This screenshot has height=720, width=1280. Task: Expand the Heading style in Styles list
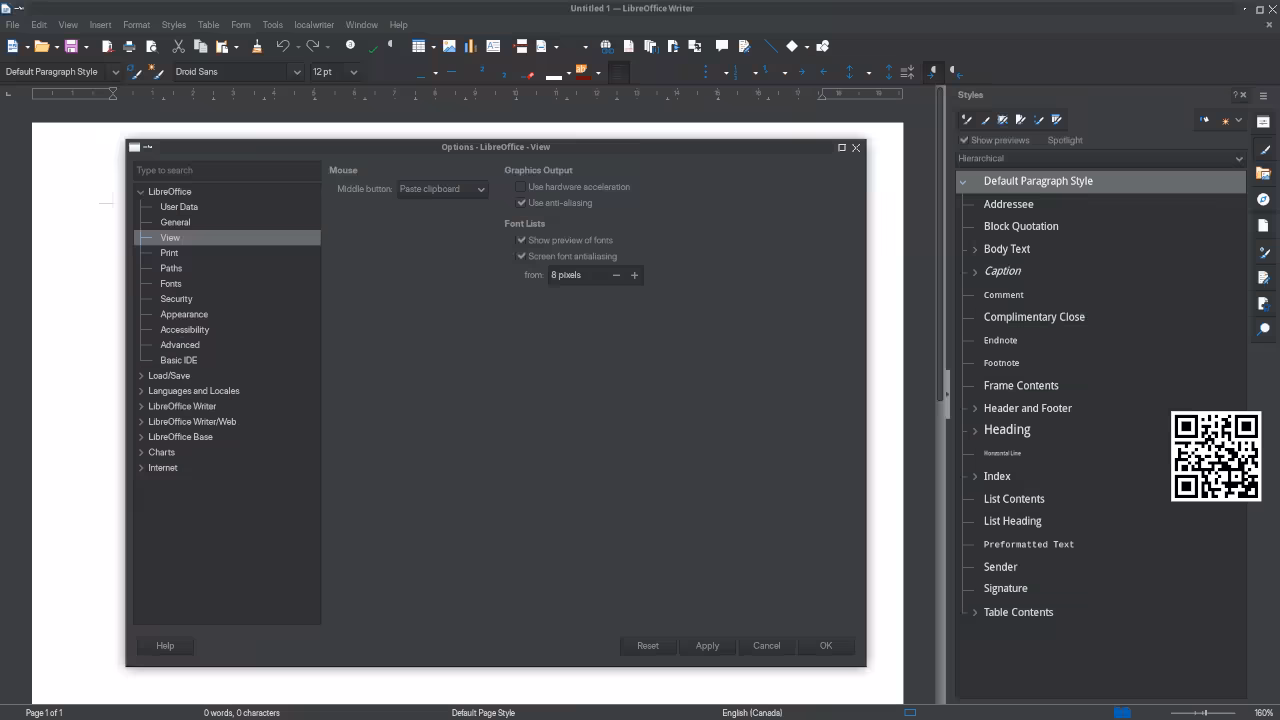[x=975, y=431]
